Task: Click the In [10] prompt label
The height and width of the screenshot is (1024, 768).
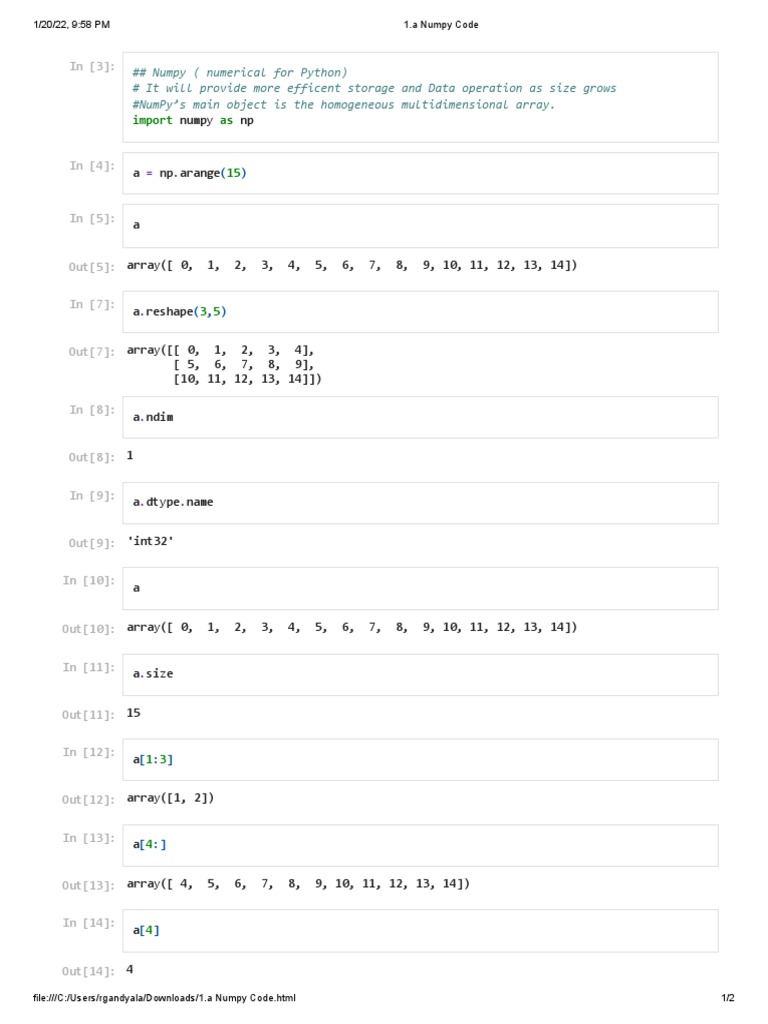Action: click(89, 581)
